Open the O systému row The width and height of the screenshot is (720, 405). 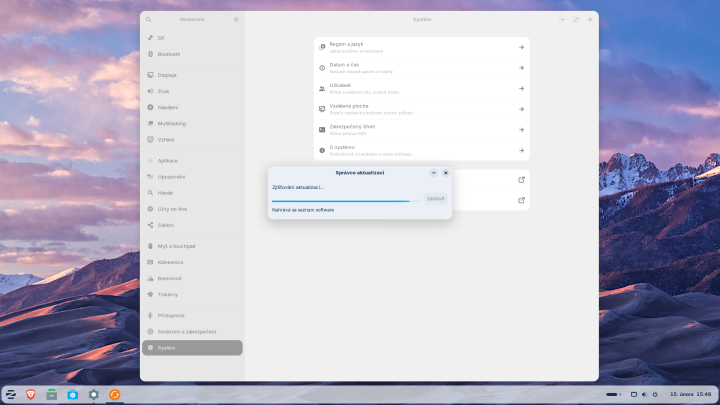422,151
